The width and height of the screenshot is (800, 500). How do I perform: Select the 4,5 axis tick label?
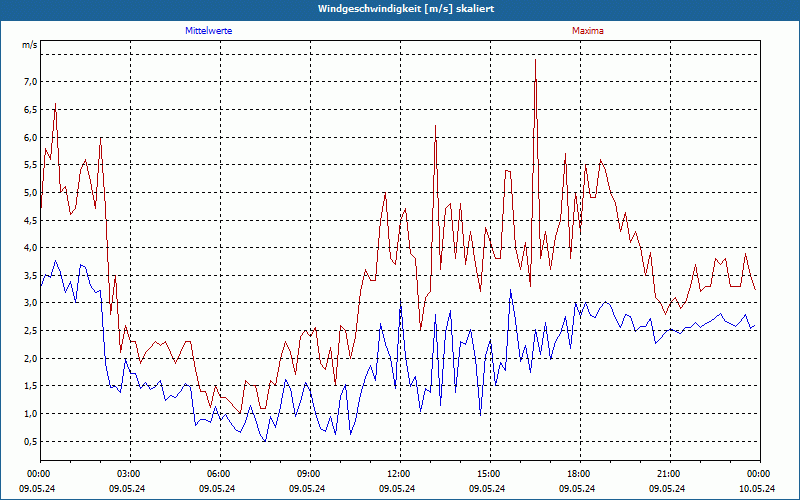coord(31,220)
